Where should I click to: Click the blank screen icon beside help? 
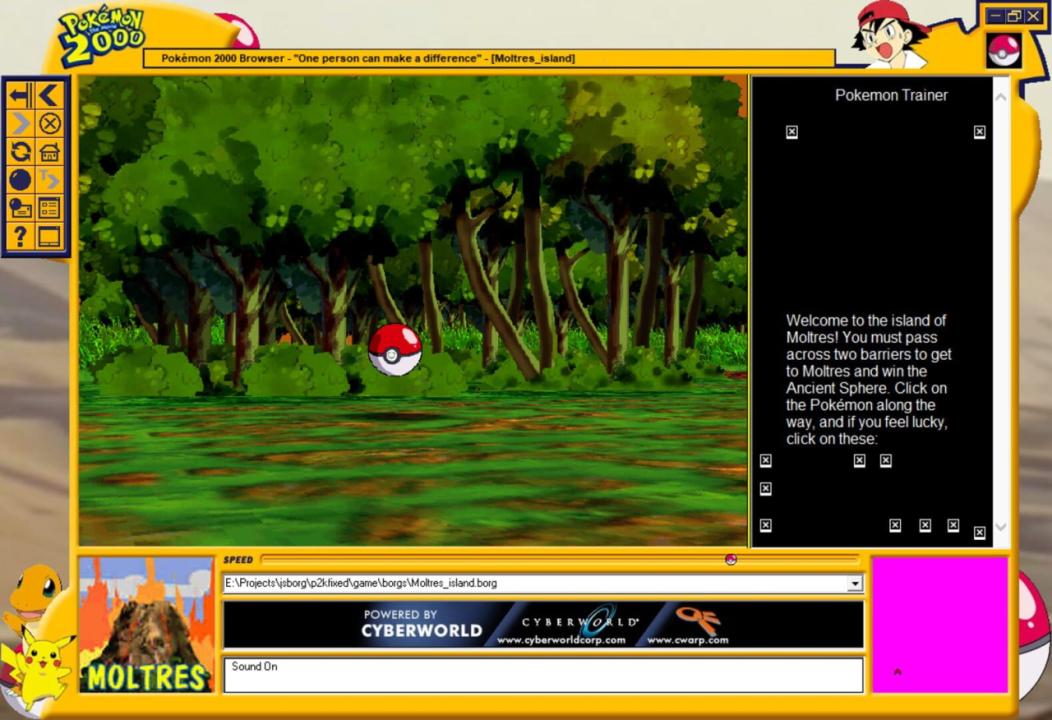point(49,237)
